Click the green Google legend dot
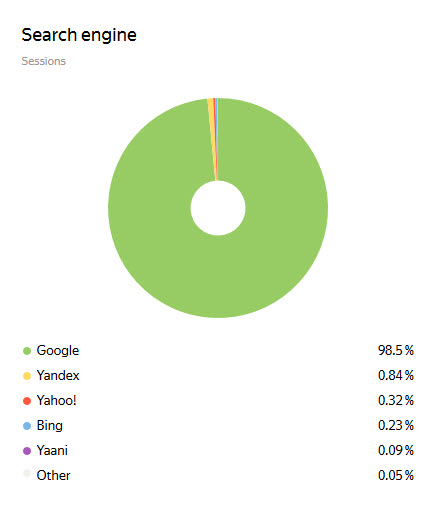This screenshot has height=511, width=436. click(27, 351)
